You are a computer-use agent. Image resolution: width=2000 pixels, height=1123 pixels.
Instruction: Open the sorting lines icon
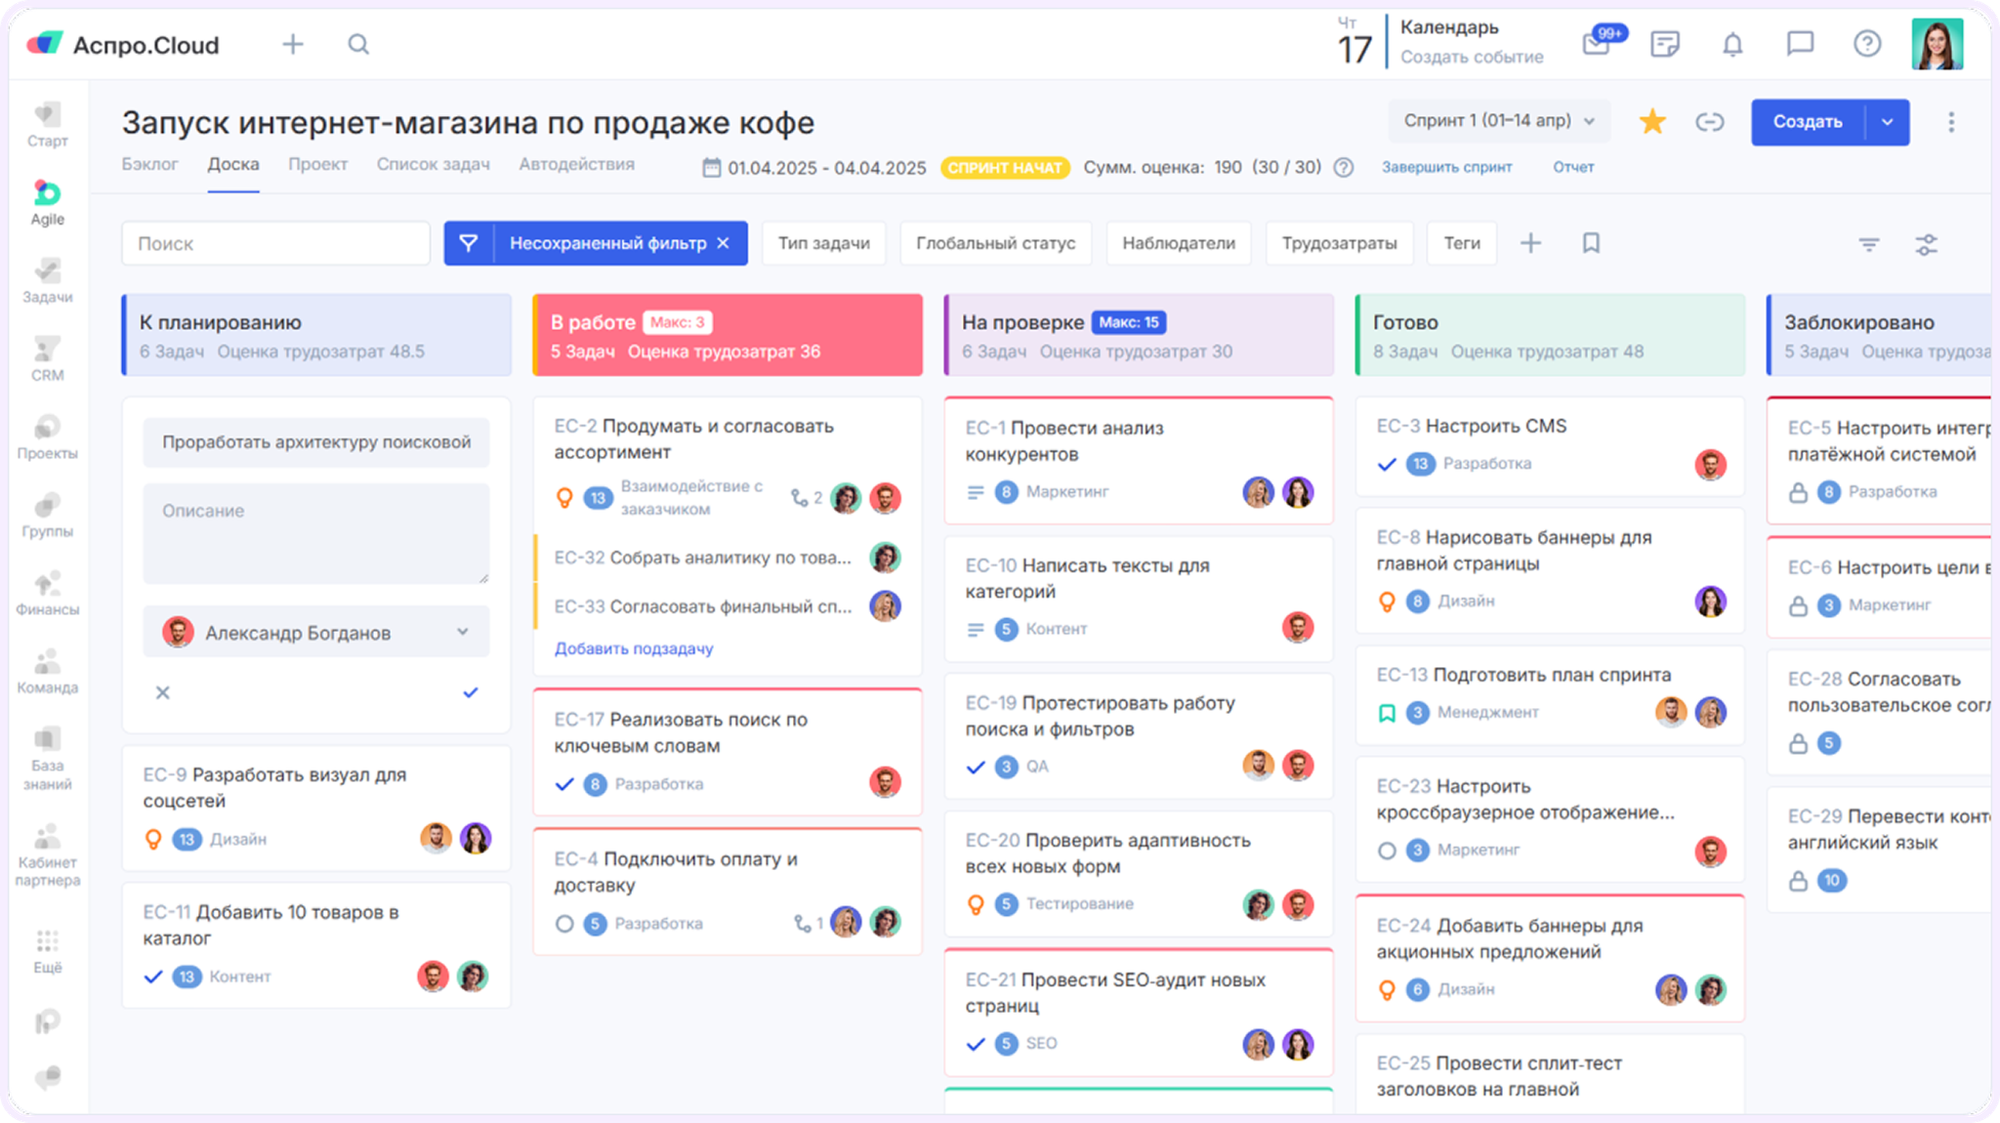1869,244
